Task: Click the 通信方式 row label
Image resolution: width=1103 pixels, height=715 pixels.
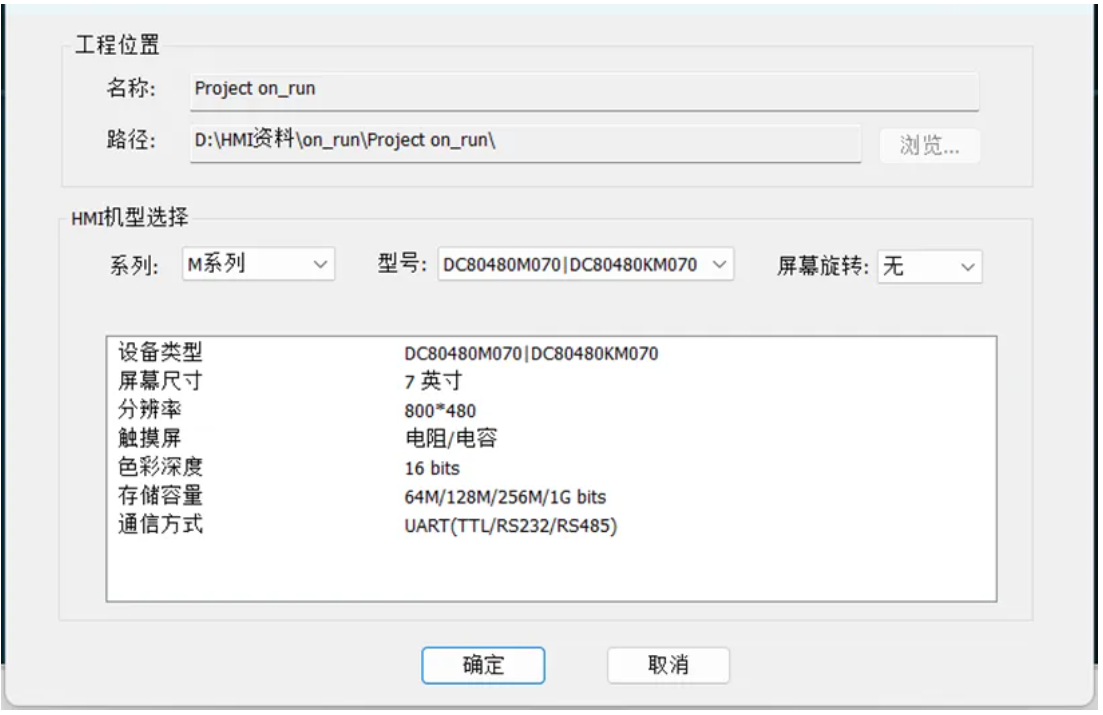Action: (x=160, y=525)
